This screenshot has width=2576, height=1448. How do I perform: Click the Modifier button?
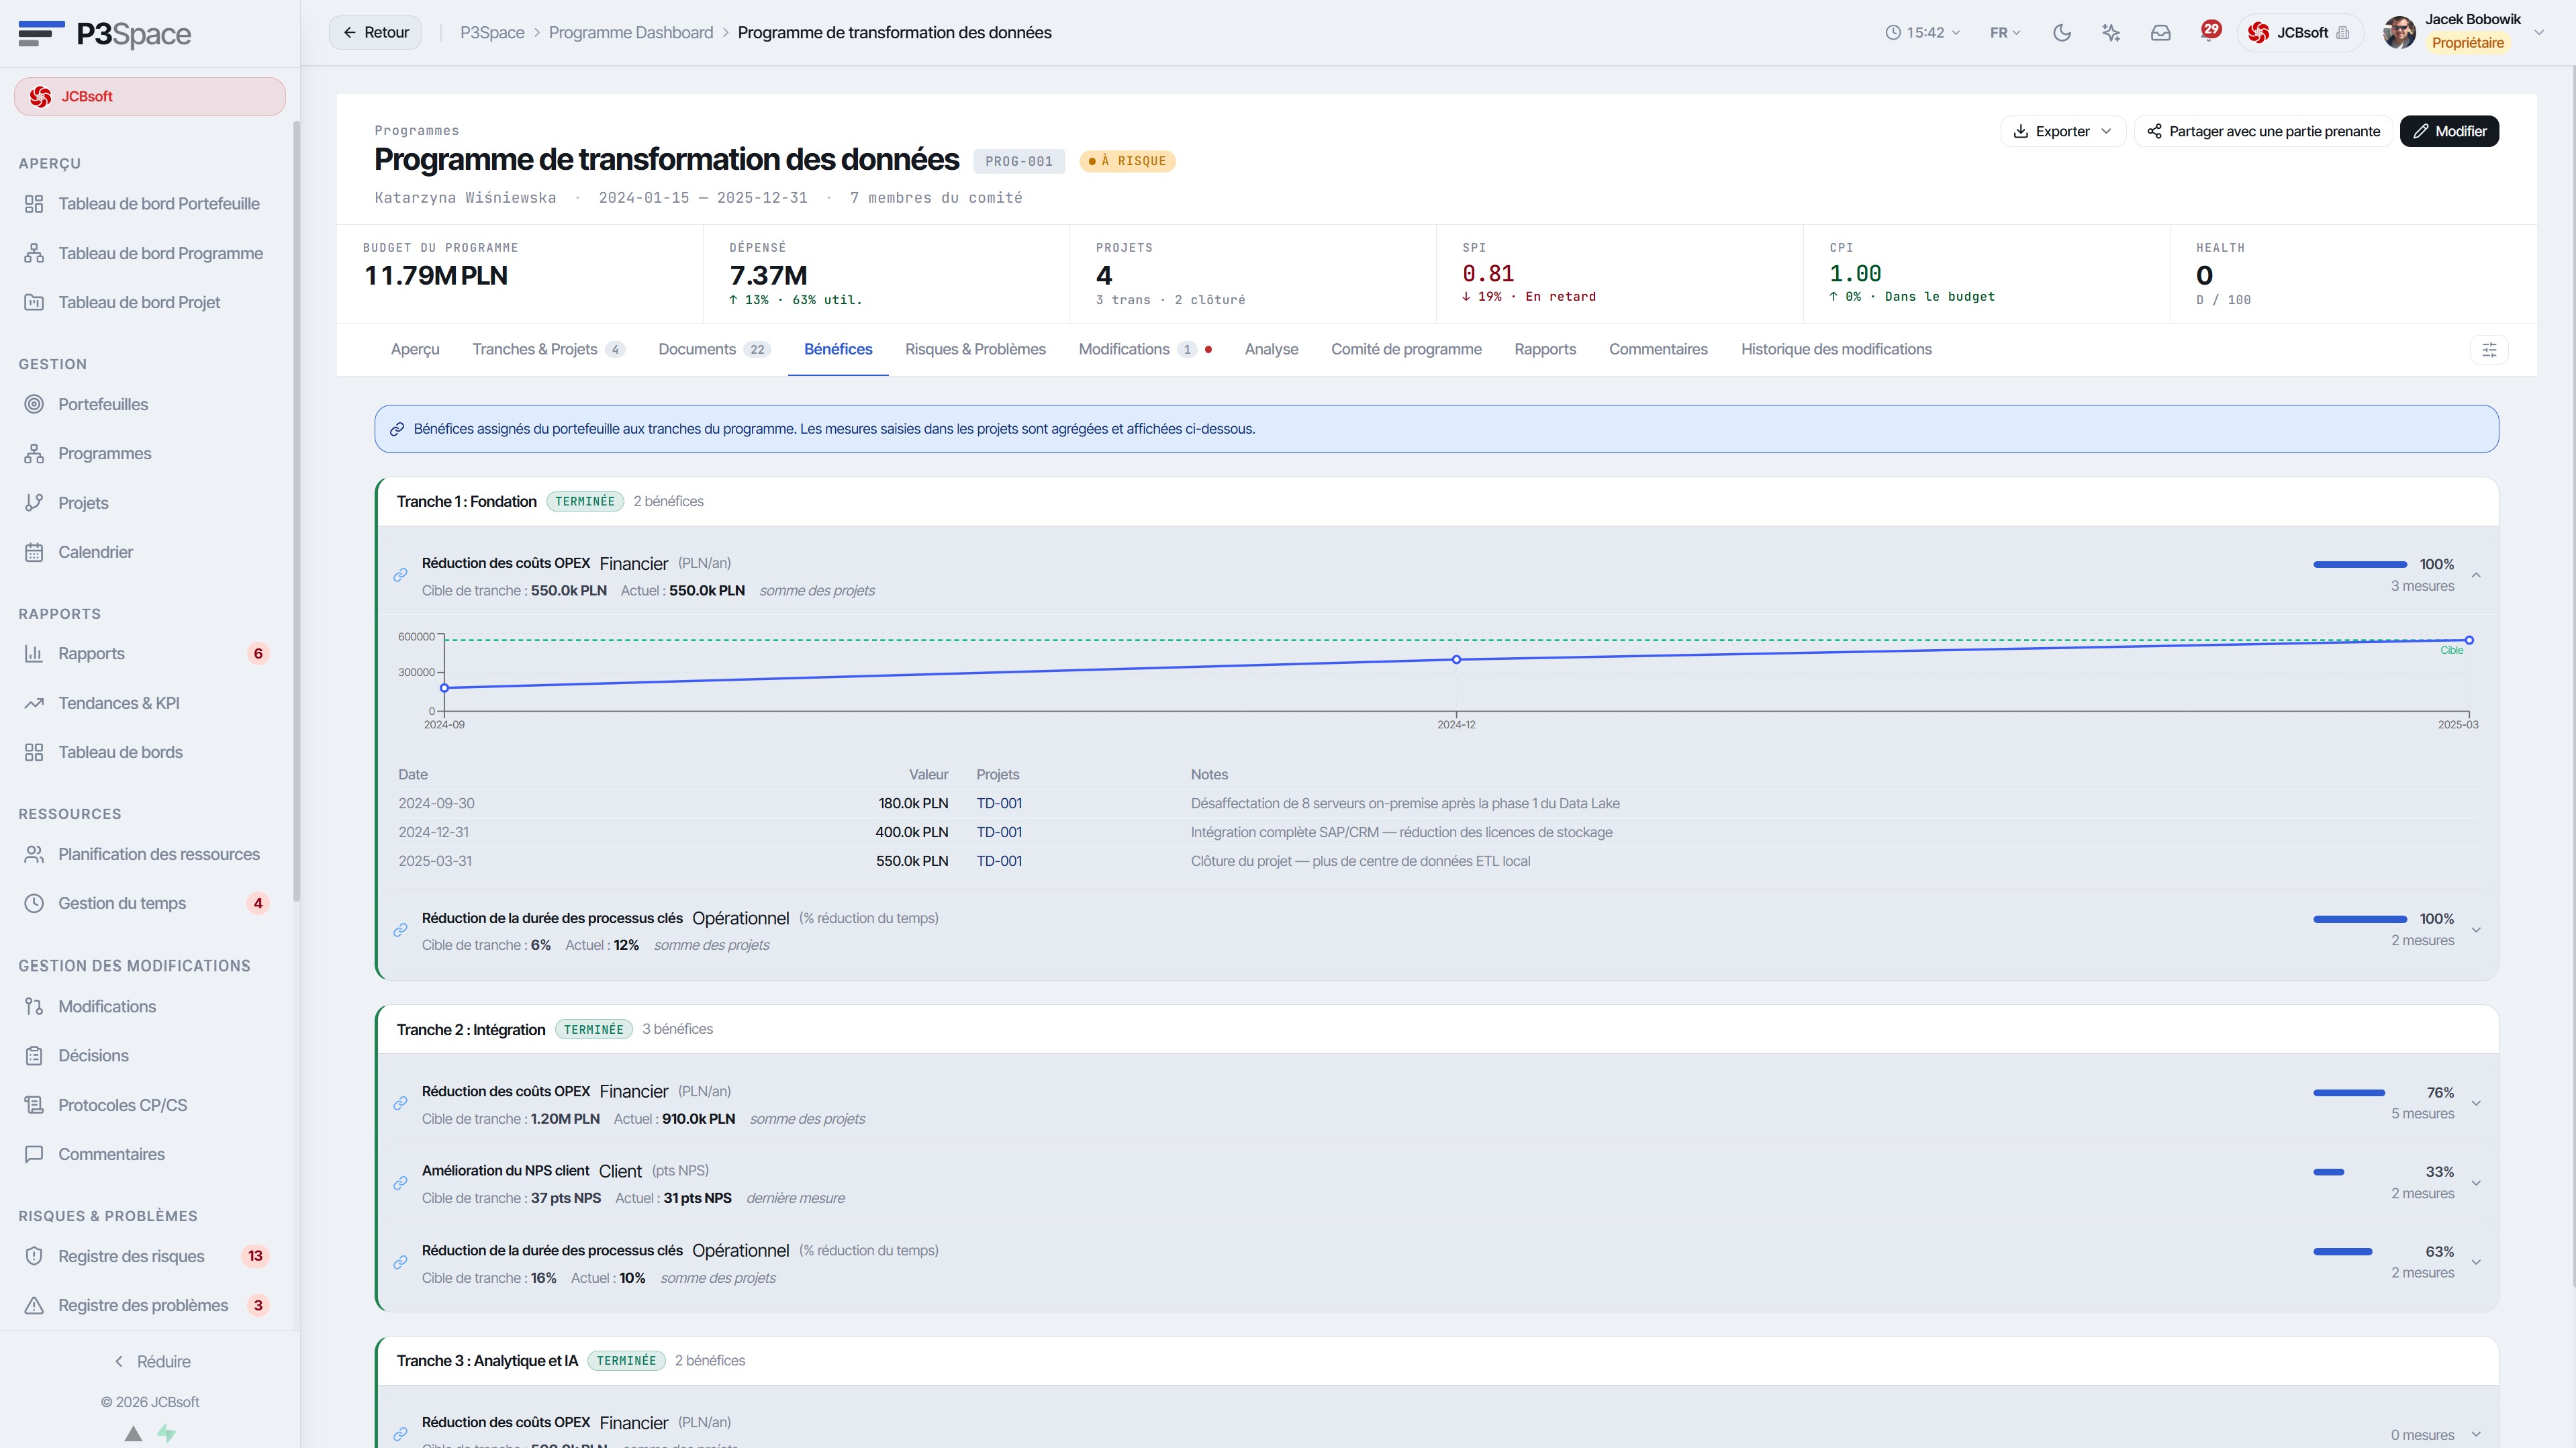click(x=2449, y=131)
